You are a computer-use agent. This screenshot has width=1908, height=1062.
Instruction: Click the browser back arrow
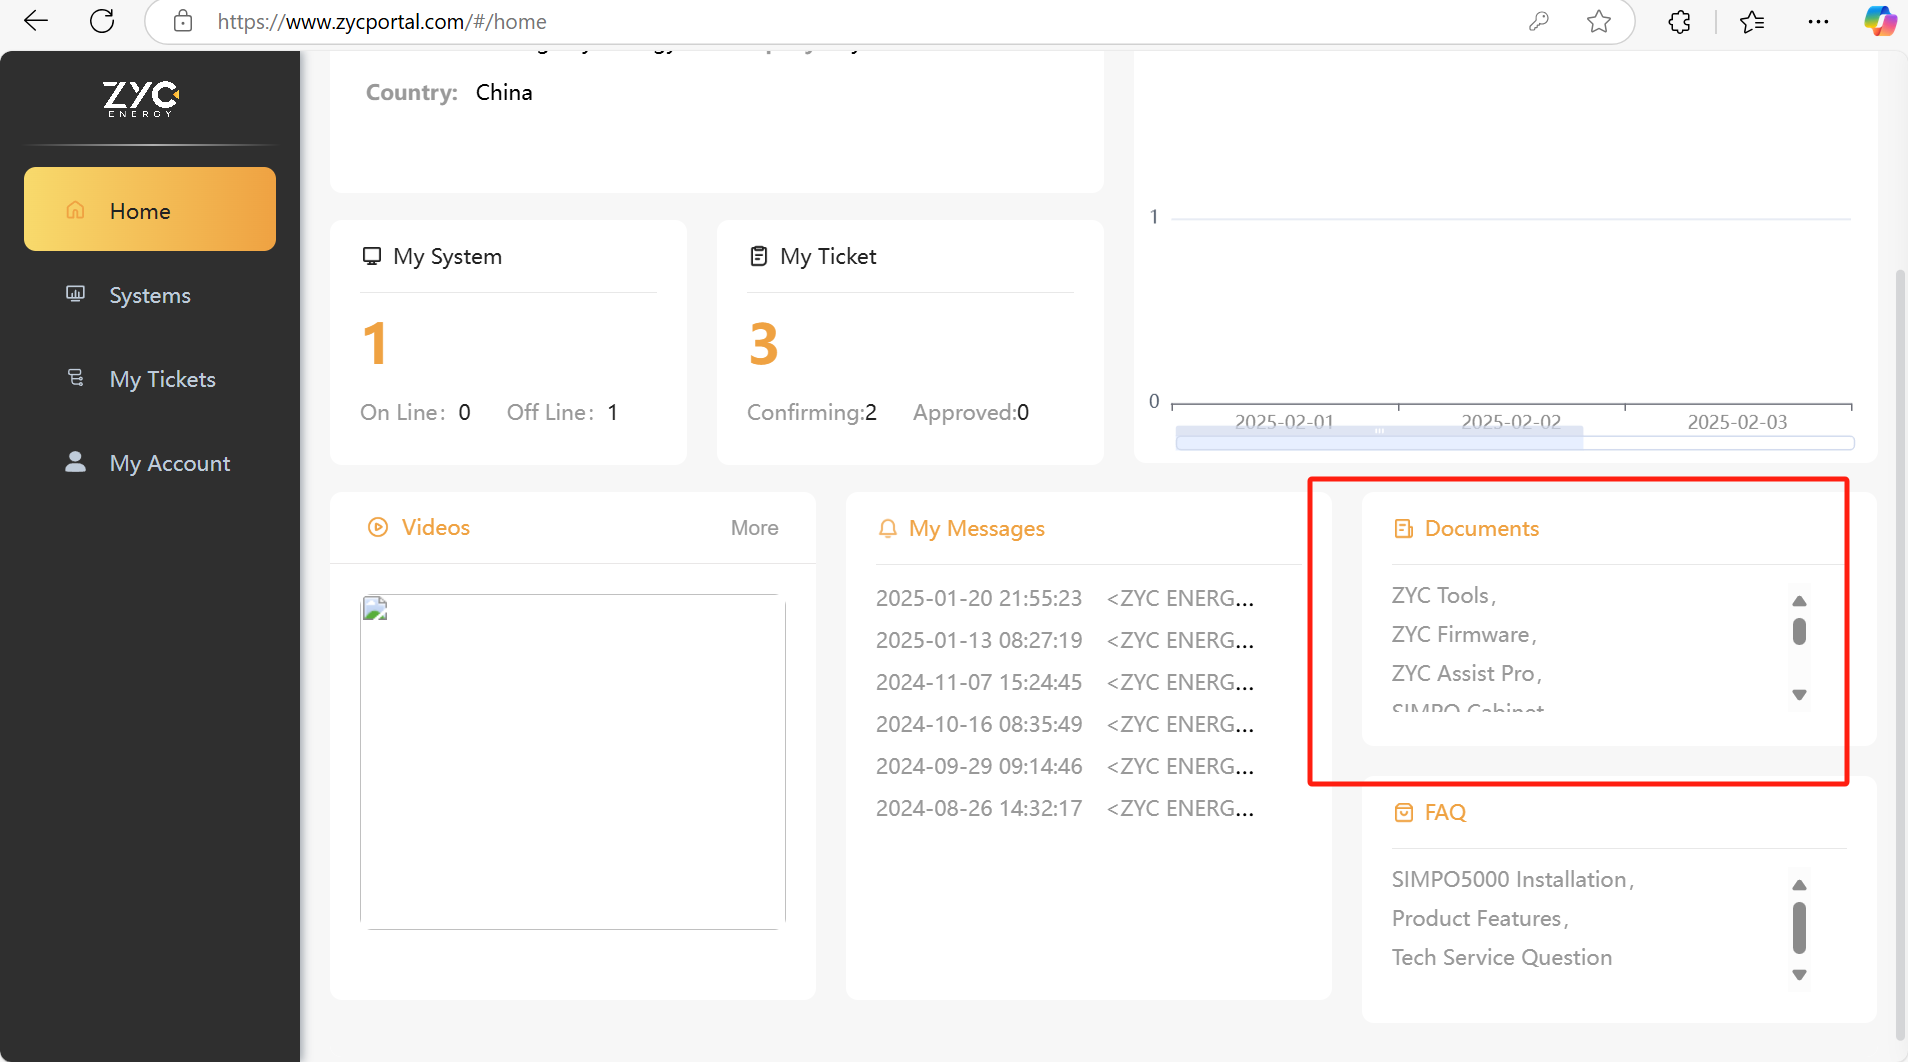36,21
